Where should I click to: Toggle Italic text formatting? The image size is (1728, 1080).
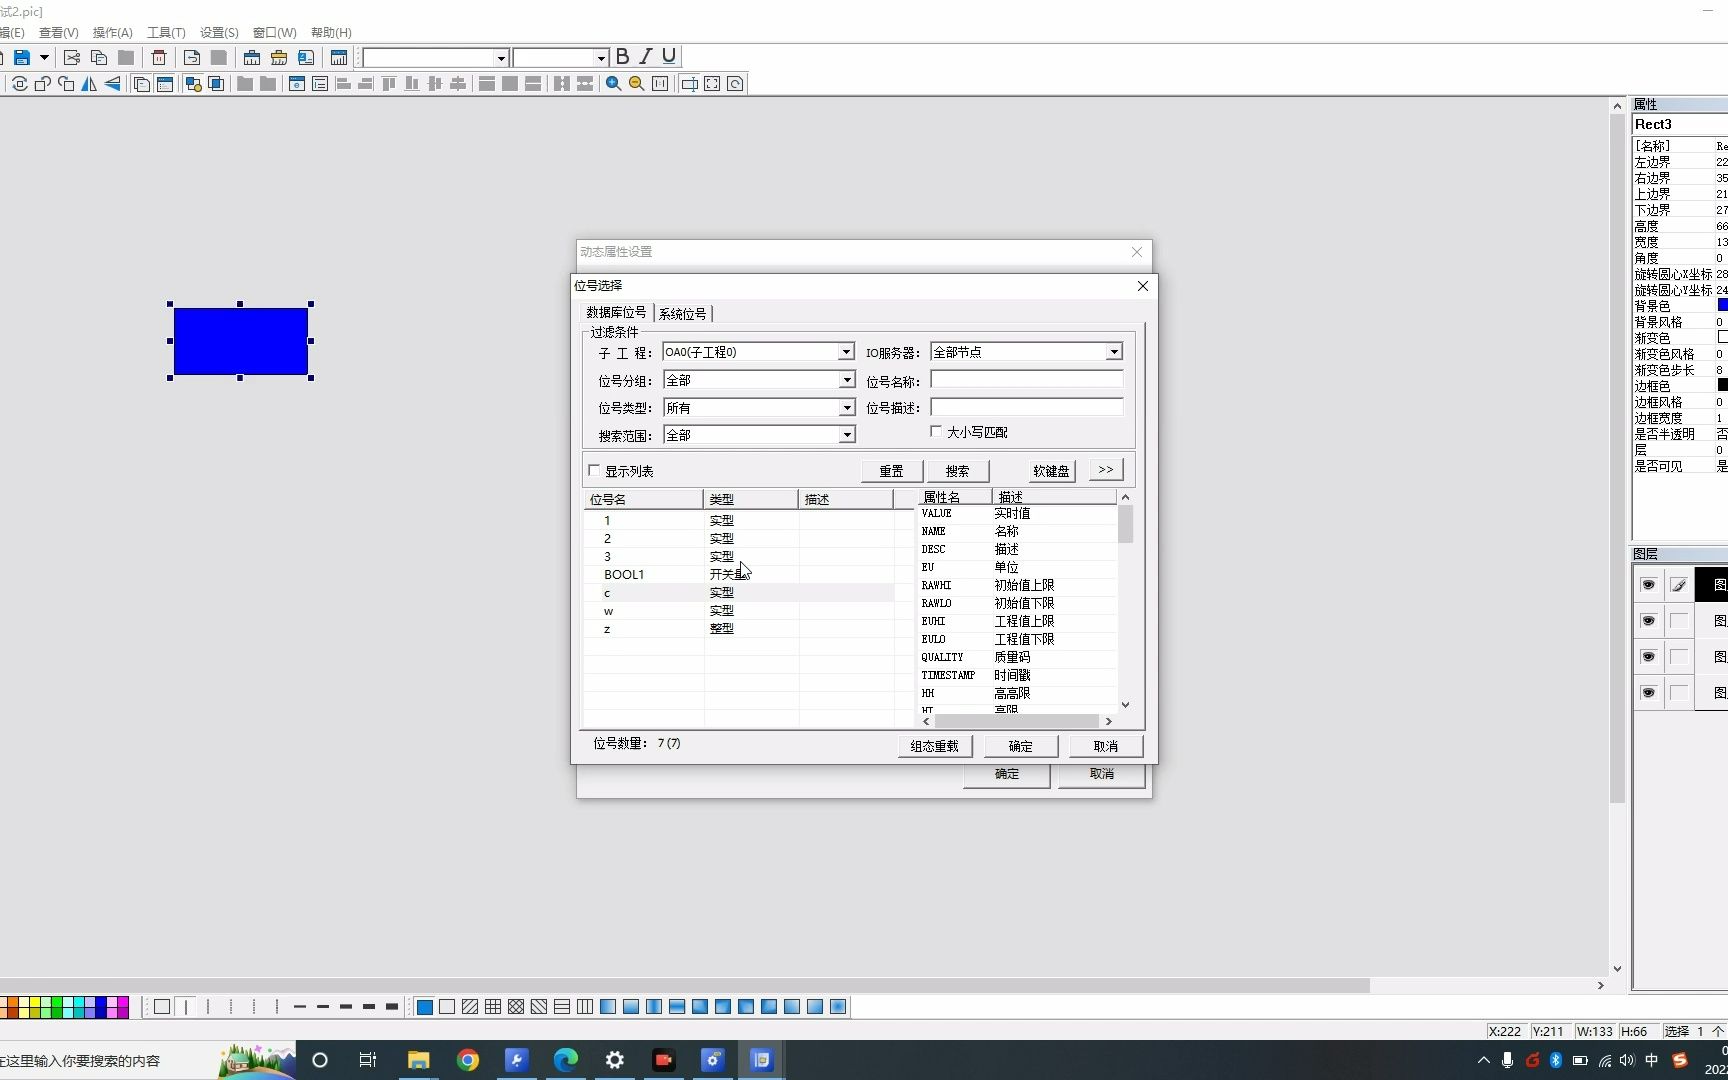click(x=646, y=57)
